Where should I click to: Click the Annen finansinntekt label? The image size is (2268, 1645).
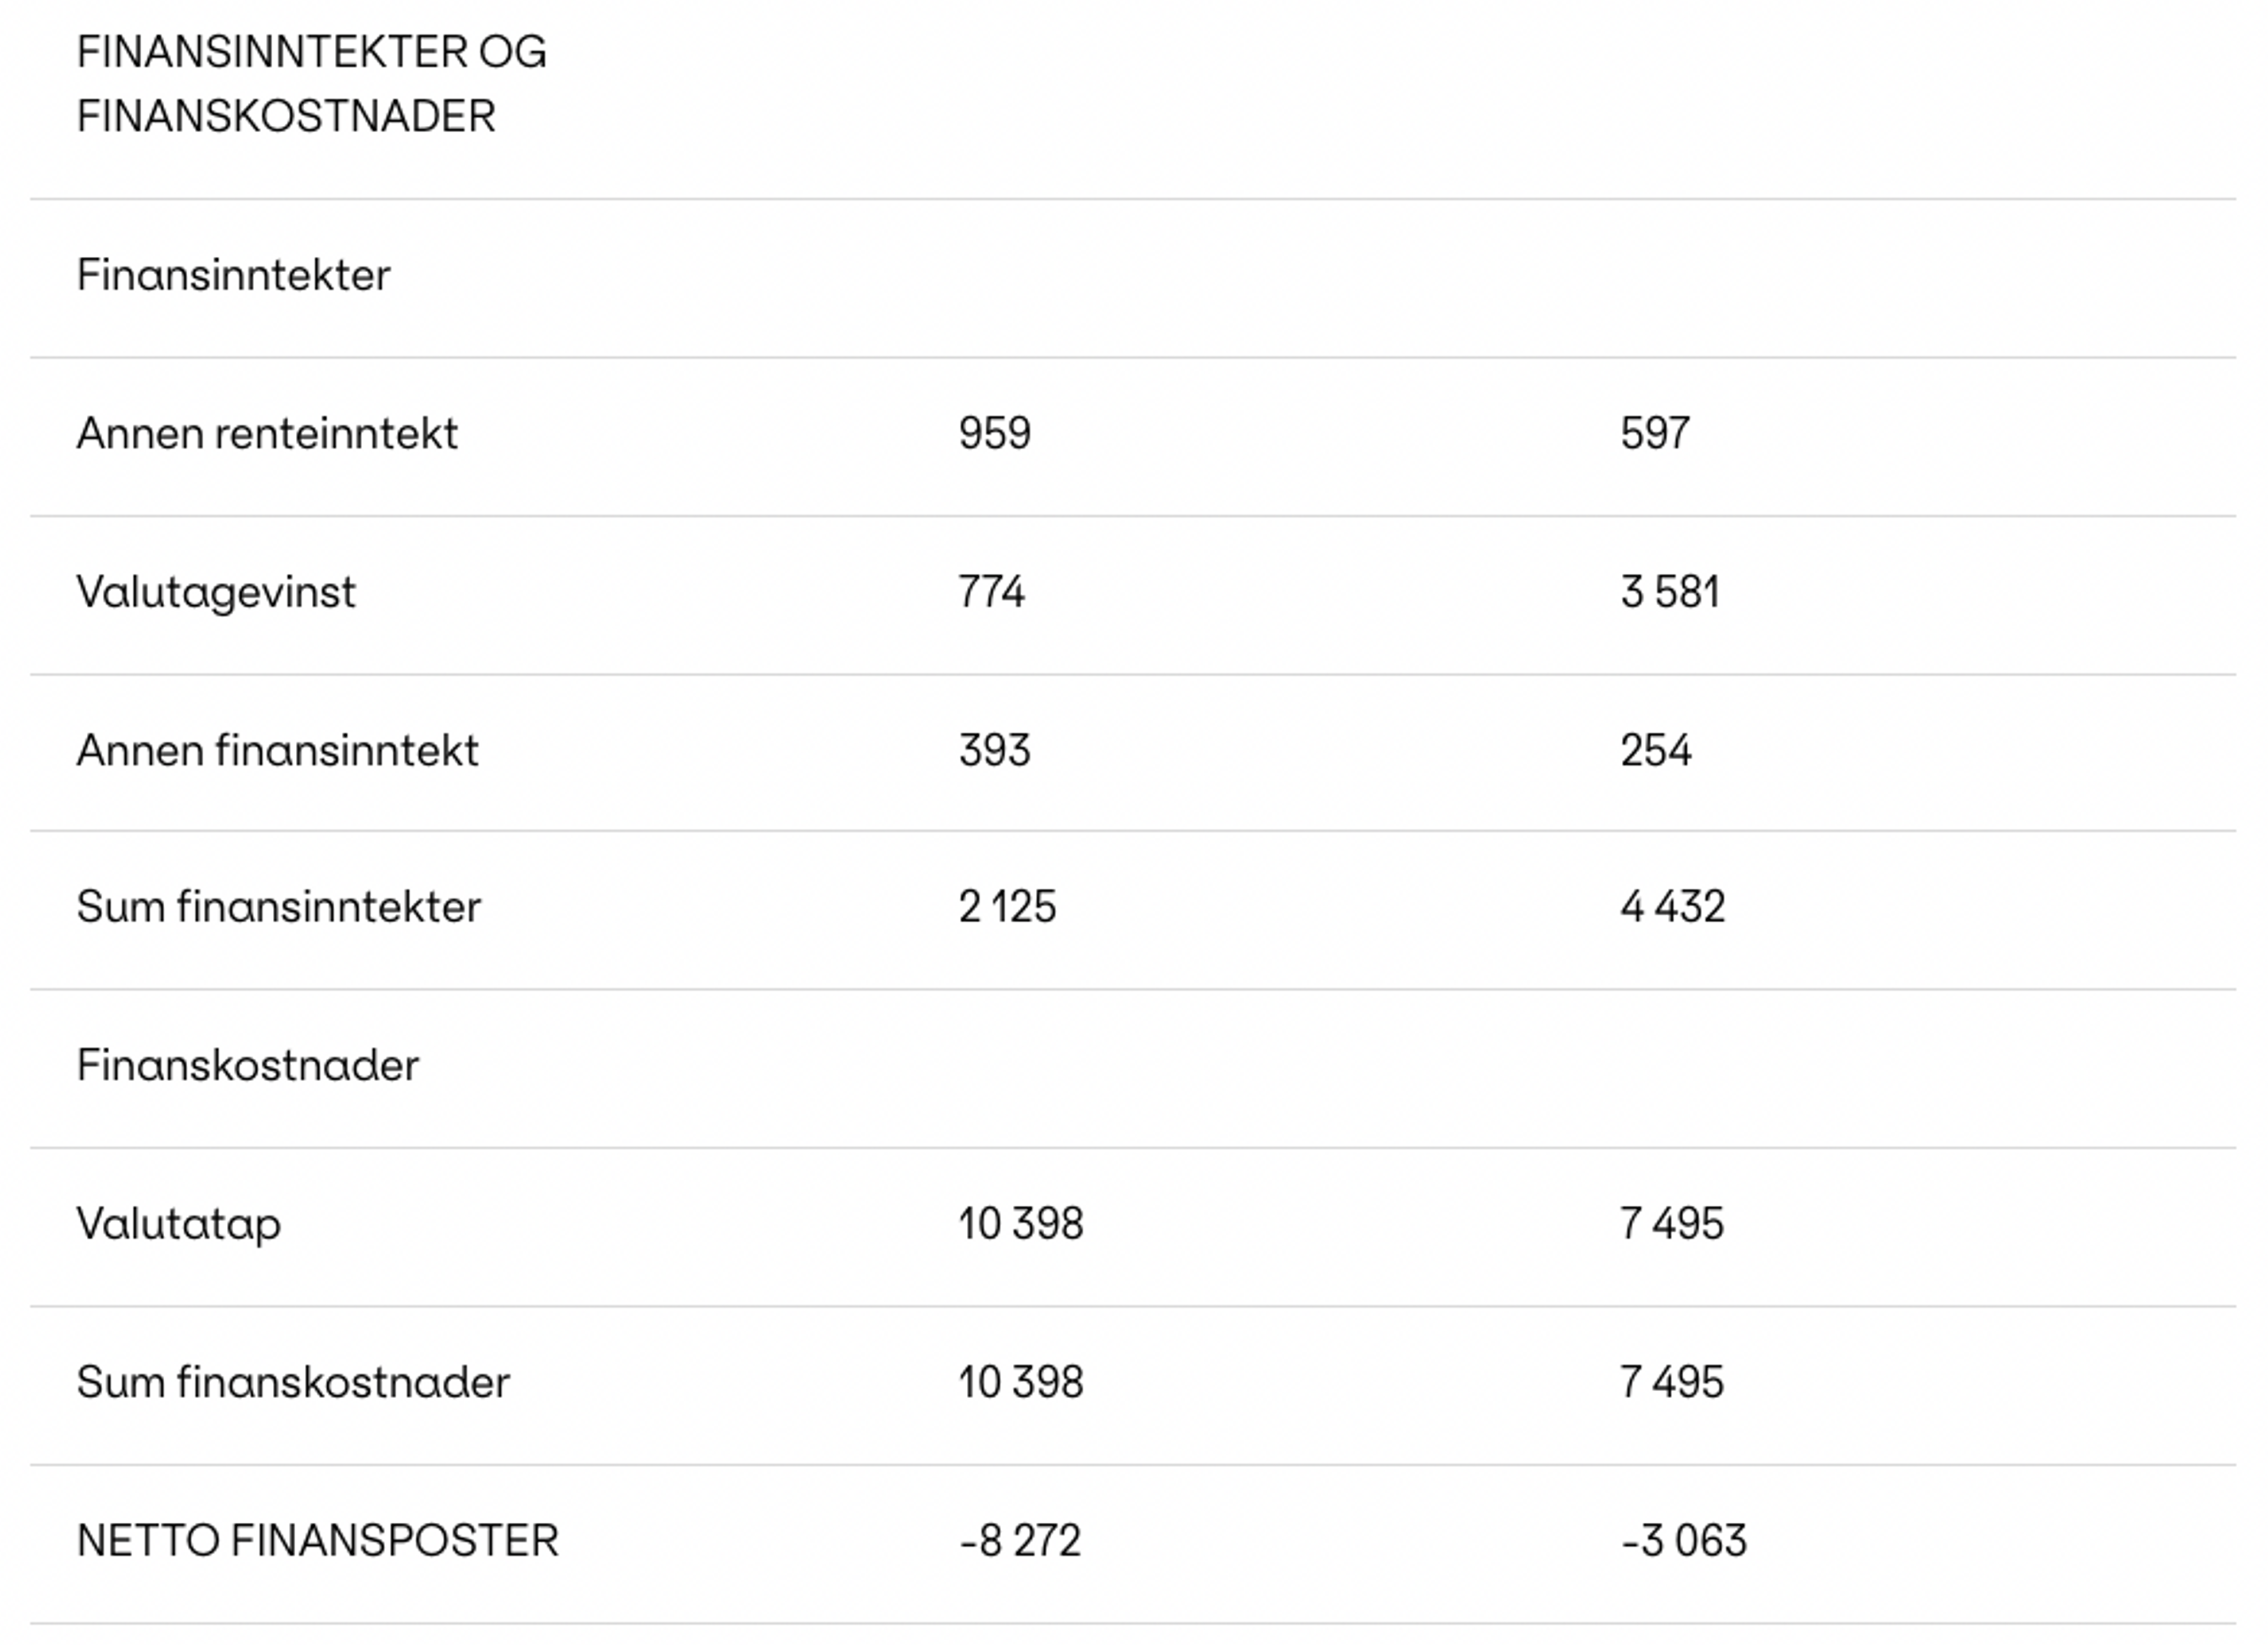coord(277,751)
